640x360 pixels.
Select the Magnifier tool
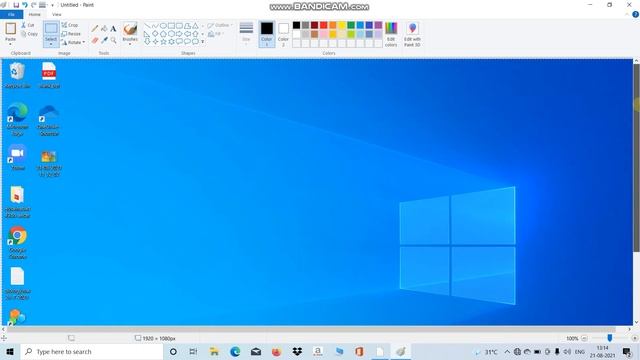tap(113, 40)
